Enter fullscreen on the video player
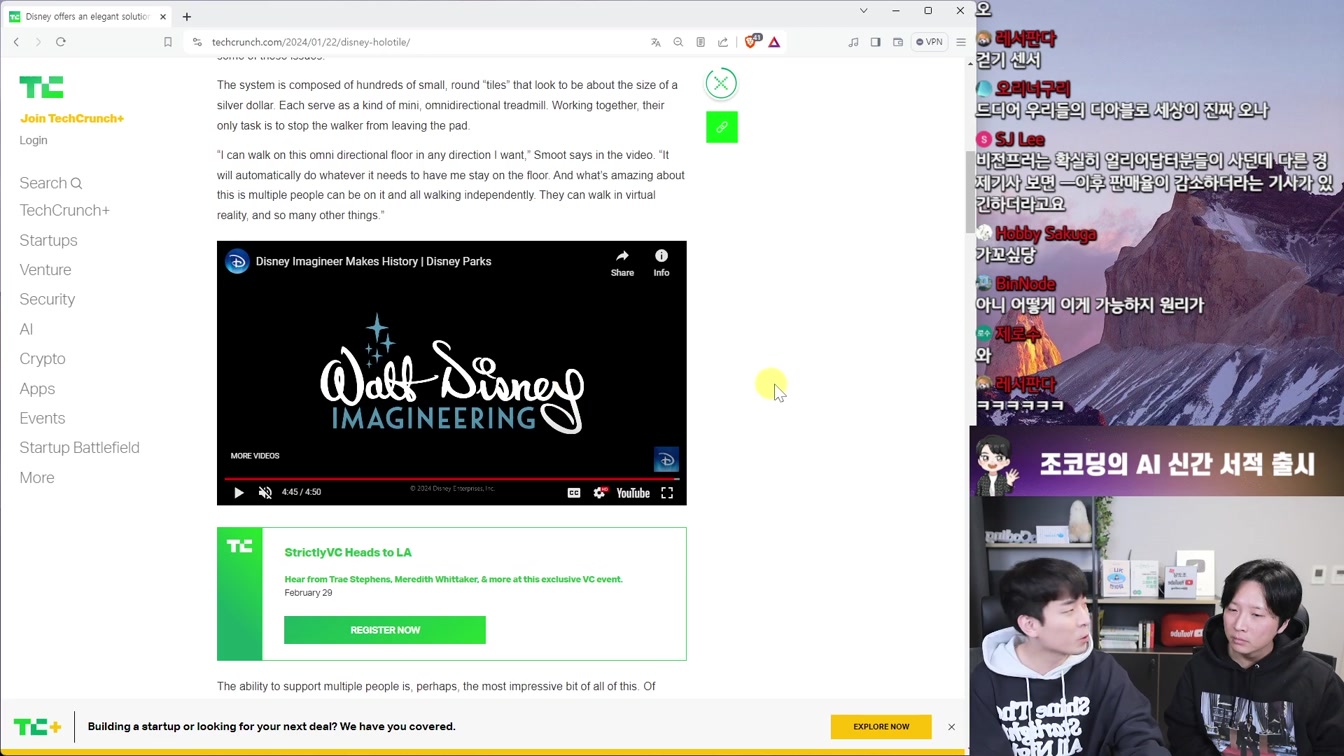Viewport: 1344px width, 756px height. tap(667, 493)
